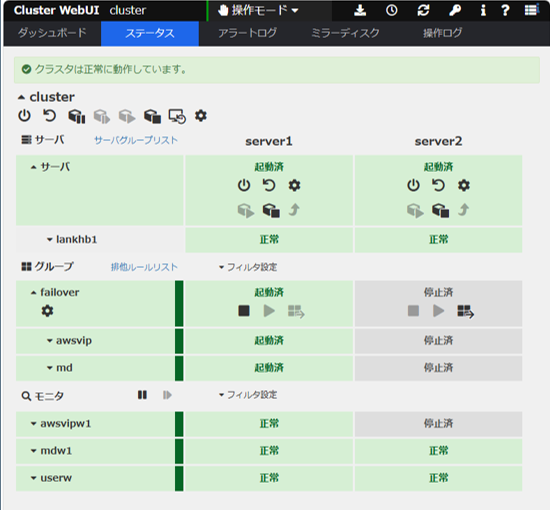Reboot server1 using its reboot icon
The width and height of the screenshot is (550, 510).
[x=269, y=185]
